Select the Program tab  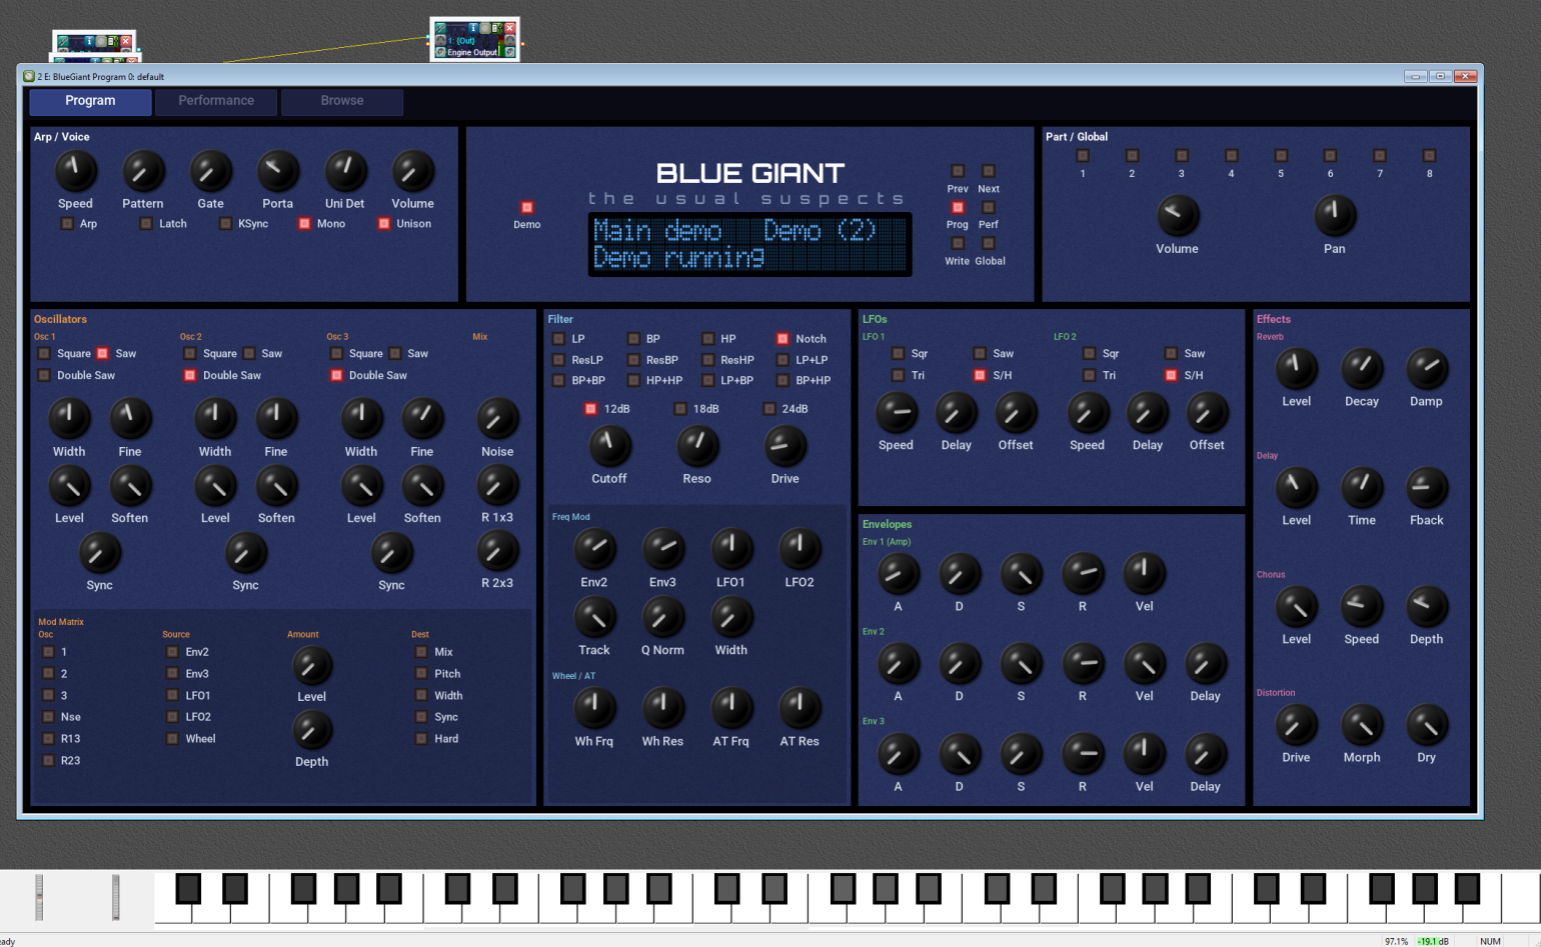click(x=90, y=101)
